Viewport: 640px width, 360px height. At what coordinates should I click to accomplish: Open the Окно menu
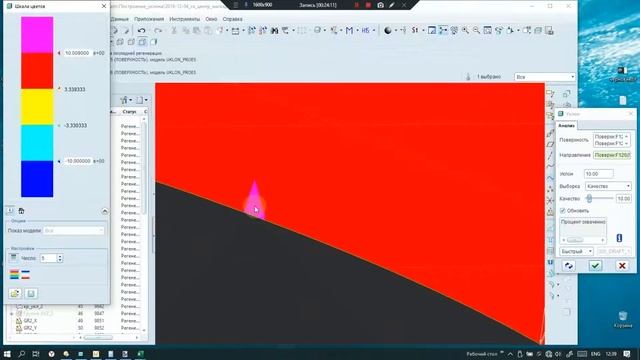(211, 19)
